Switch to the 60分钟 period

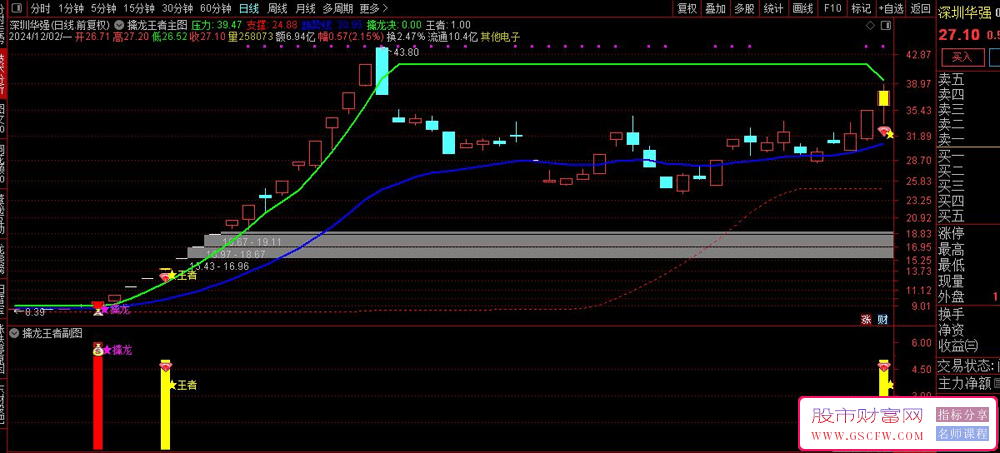click(x=216, y=8)
